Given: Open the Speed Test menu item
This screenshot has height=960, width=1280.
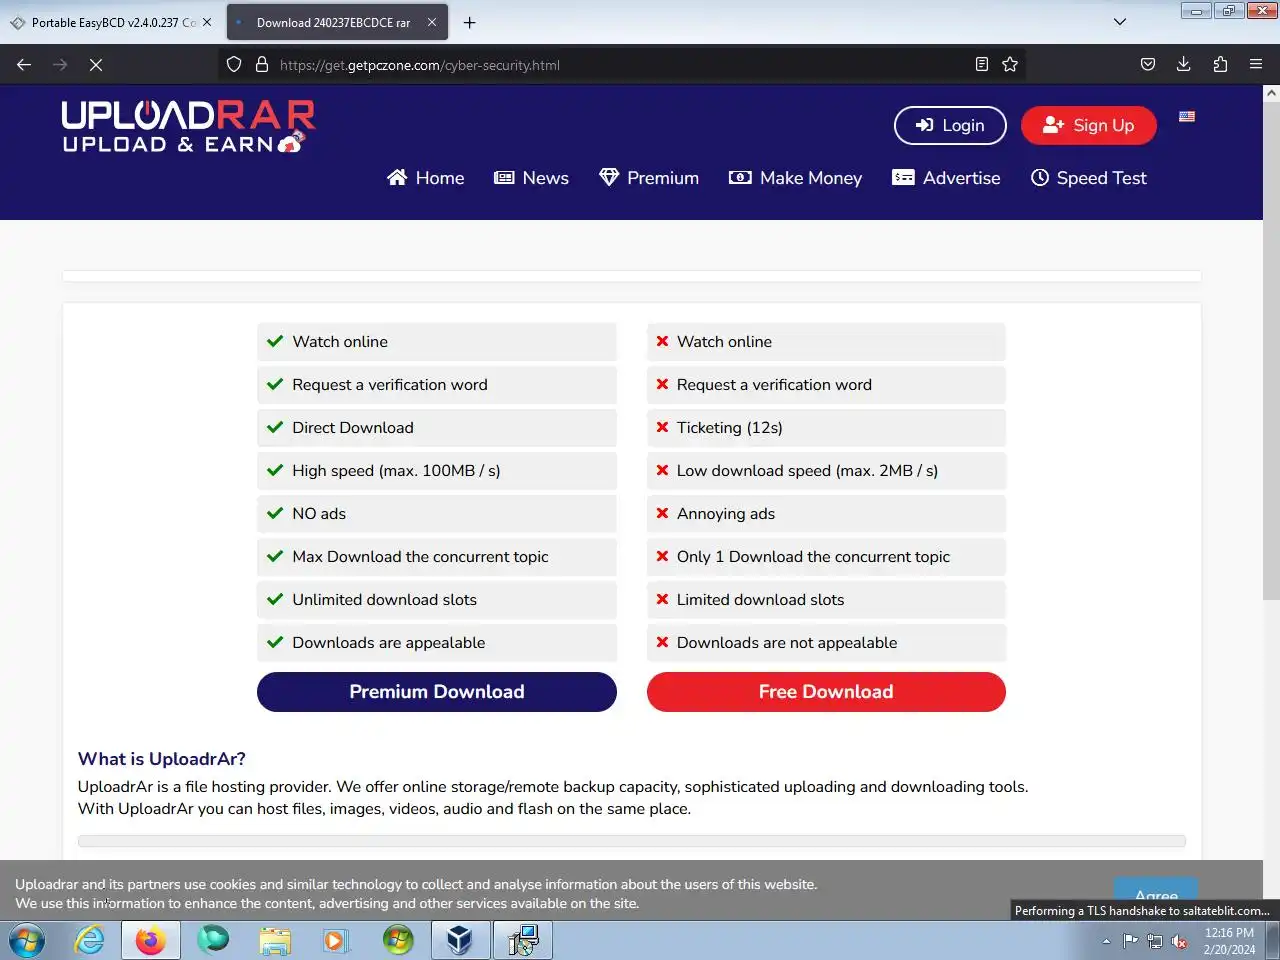Looking at the screenshot, I should tap(1088, 178).
